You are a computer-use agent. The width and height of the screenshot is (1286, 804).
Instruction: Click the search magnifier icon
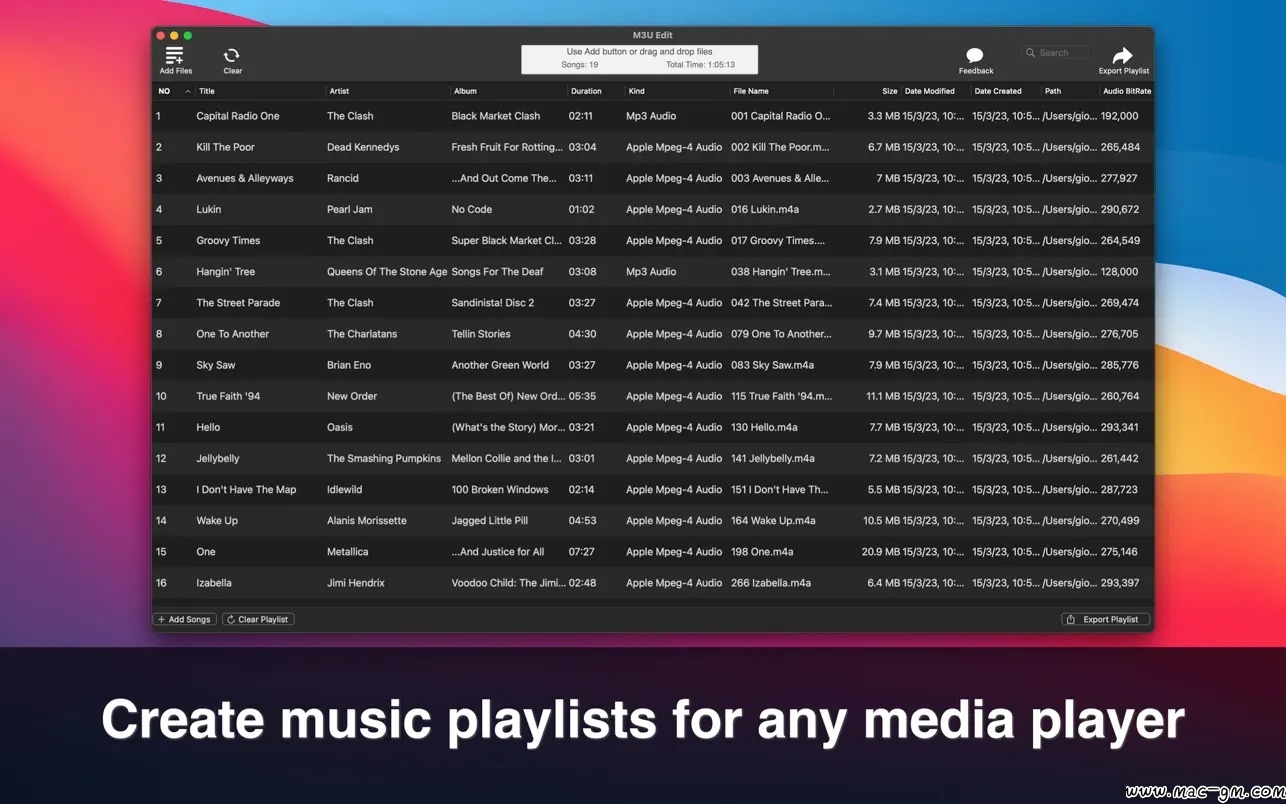tap(1030, 53)
